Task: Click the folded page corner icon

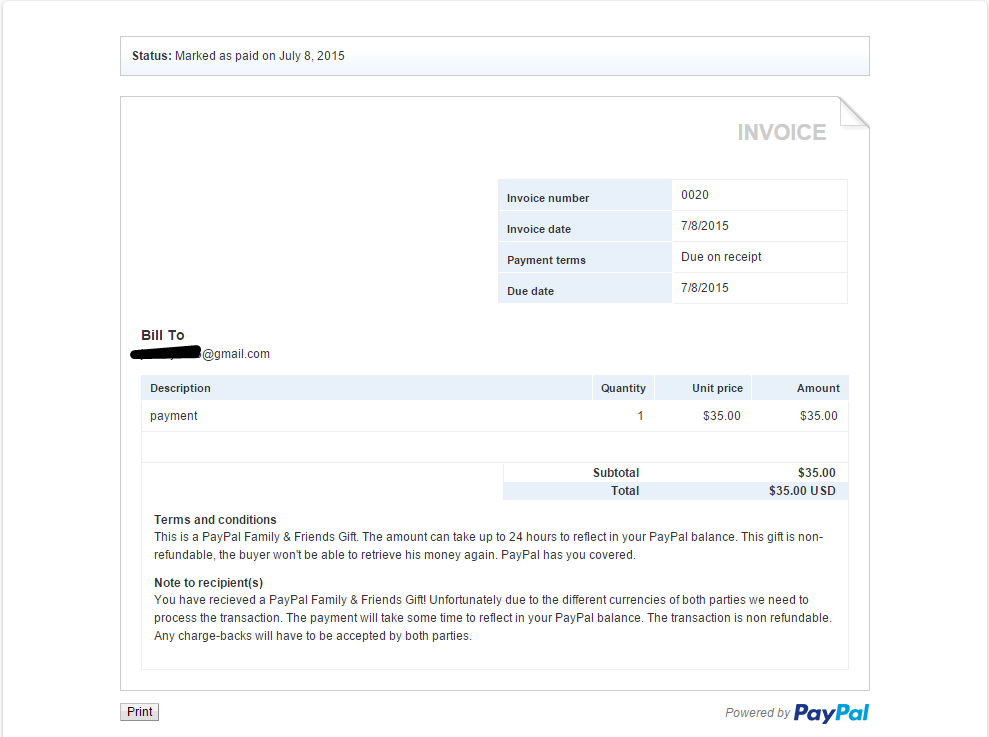Action: (854, 113)
